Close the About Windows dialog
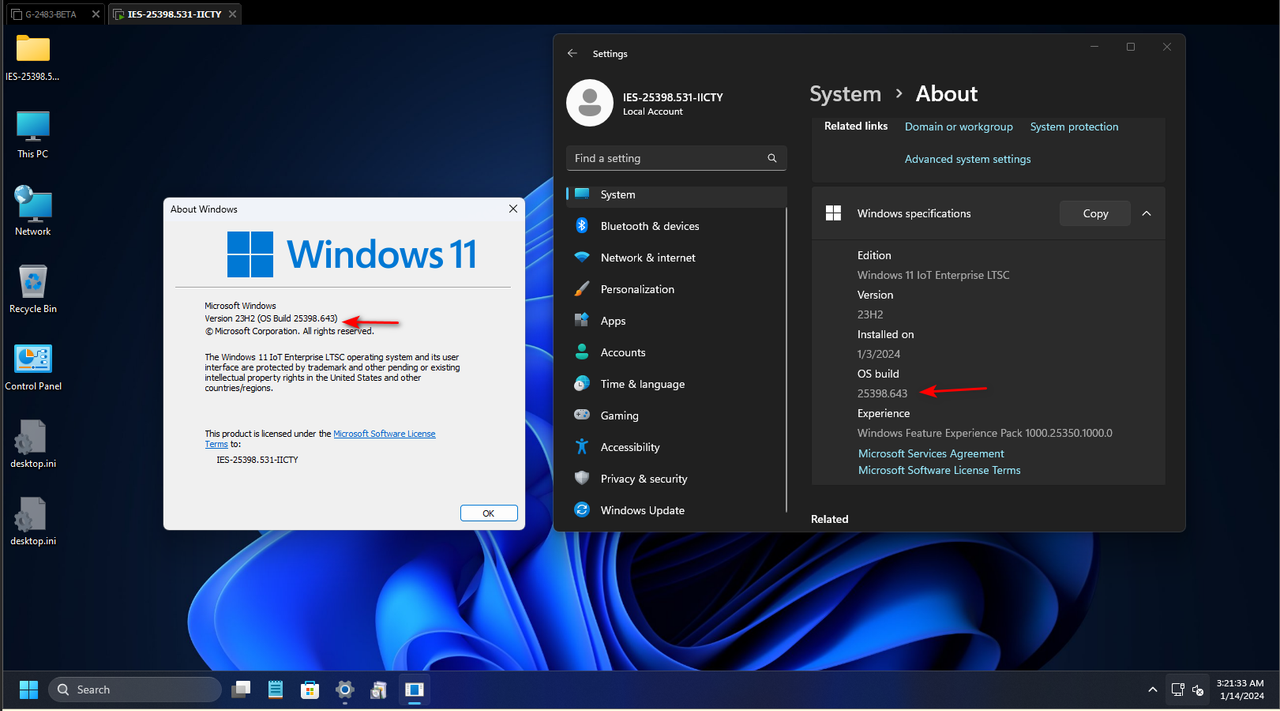The width and height of the screenshot is (1280, 711). (x=513, y=209)
